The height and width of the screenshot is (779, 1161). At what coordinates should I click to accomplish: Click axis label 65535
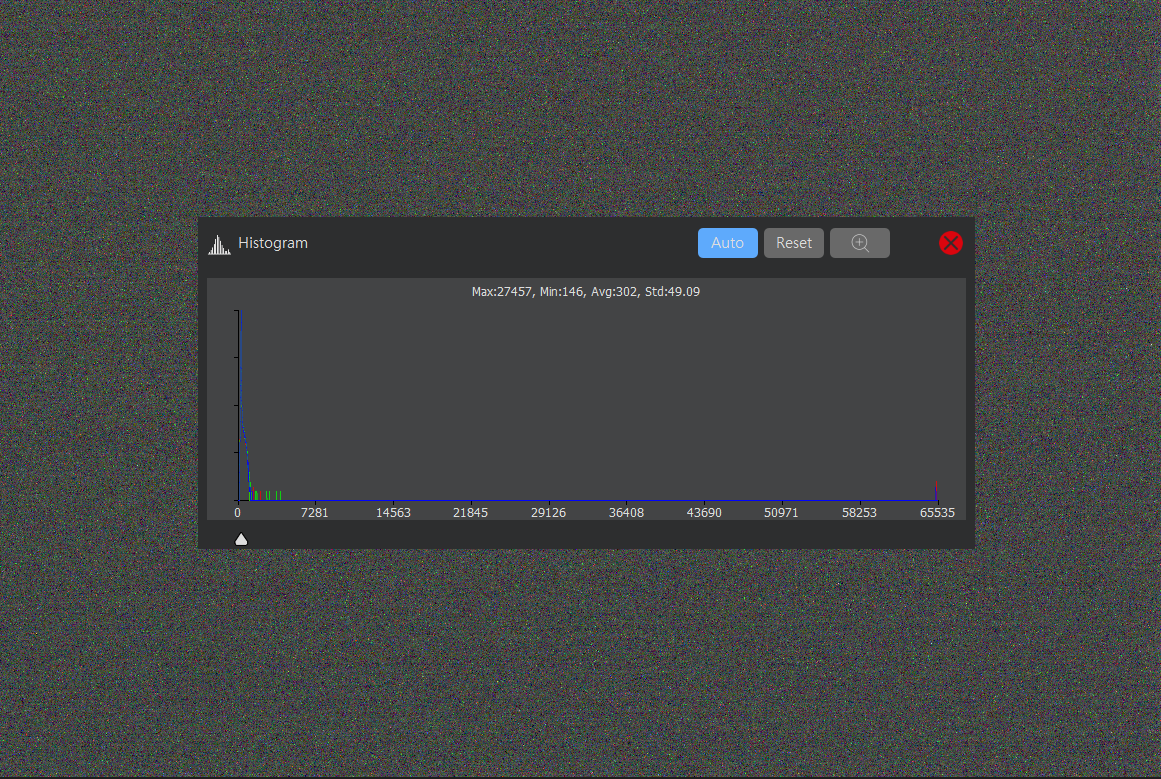click(937, 512)
